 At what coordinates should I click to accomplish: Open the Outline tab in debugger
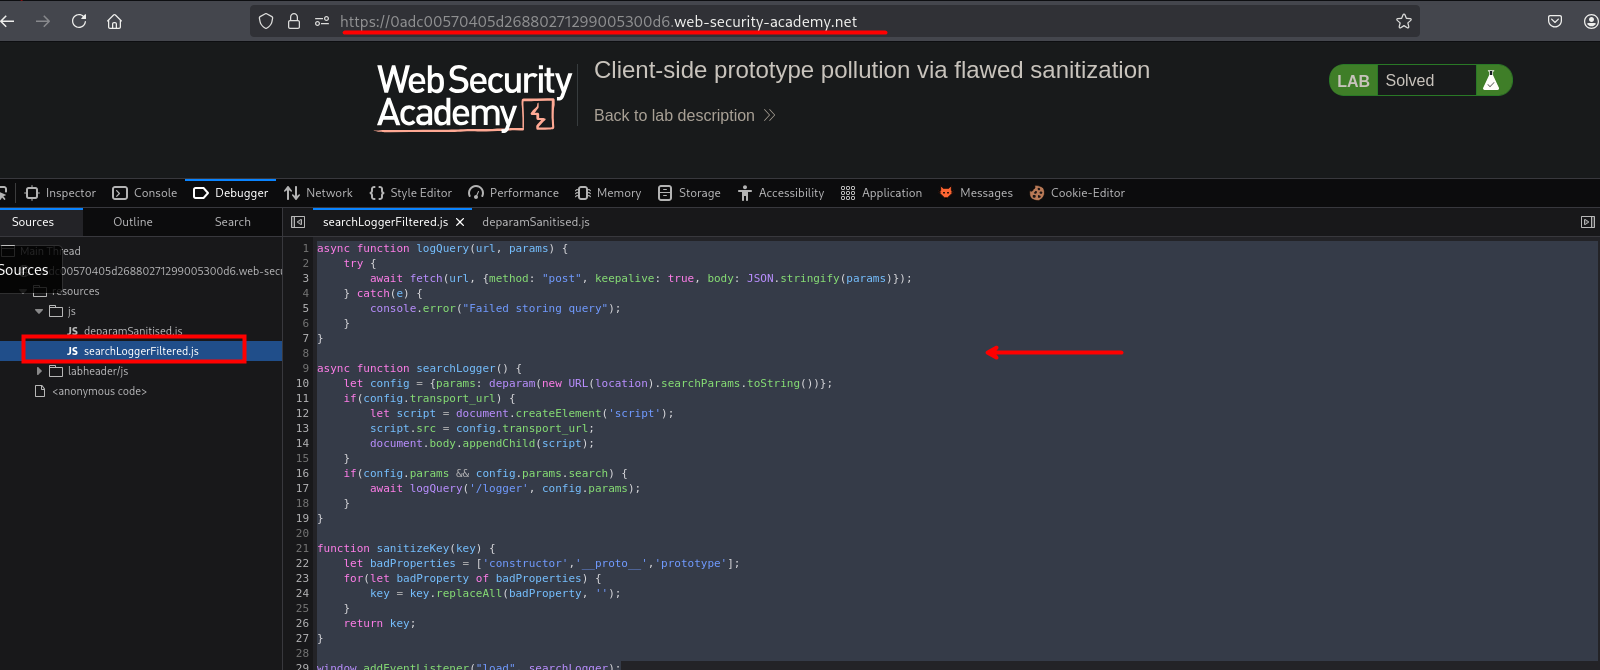tap(132, 222)
